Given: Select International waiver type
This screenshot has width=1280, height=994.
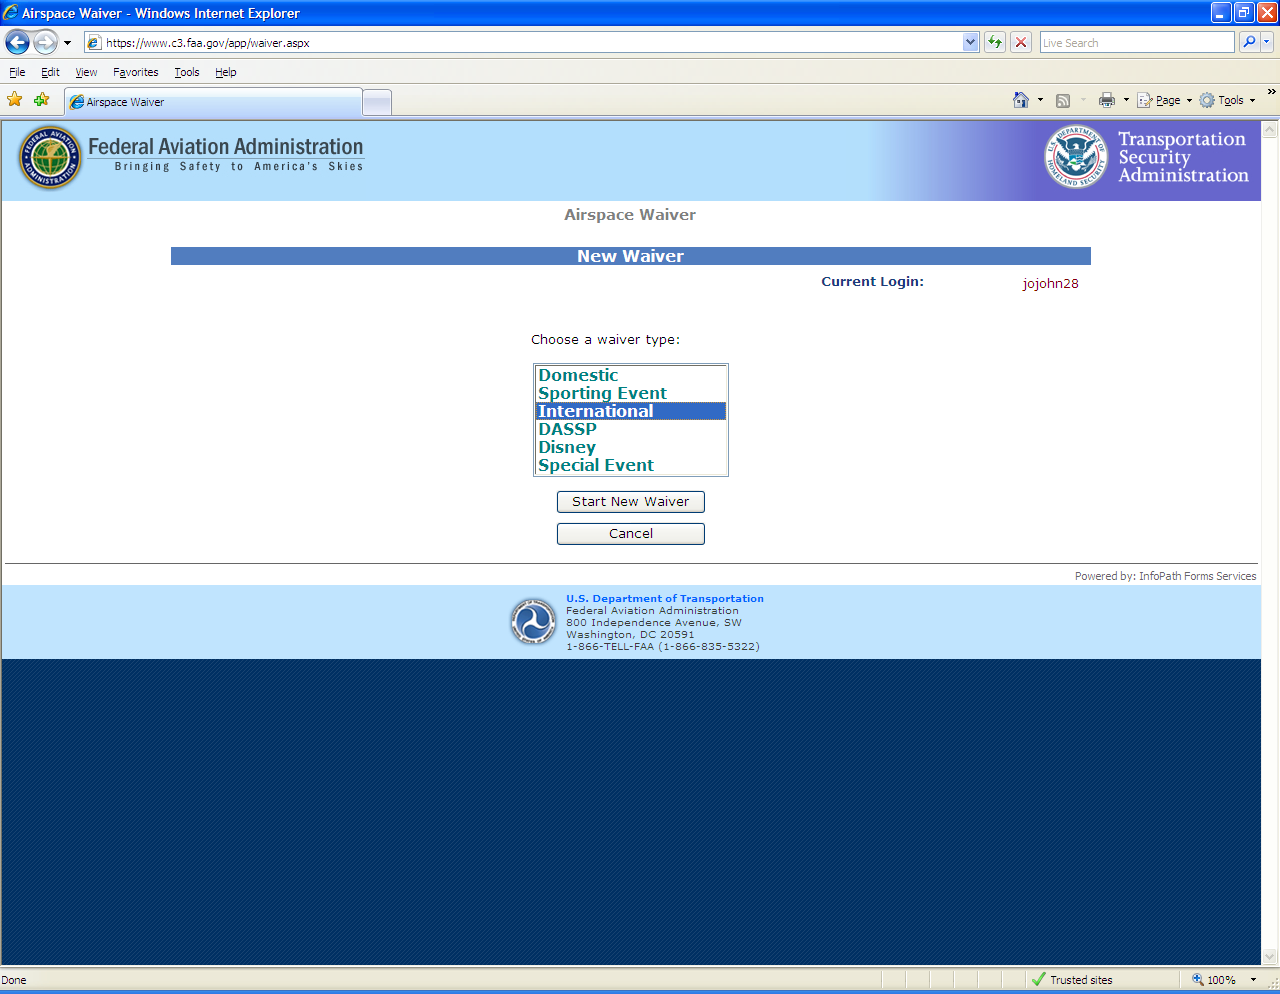Looking at the screenshot, I should coord(630,411).
